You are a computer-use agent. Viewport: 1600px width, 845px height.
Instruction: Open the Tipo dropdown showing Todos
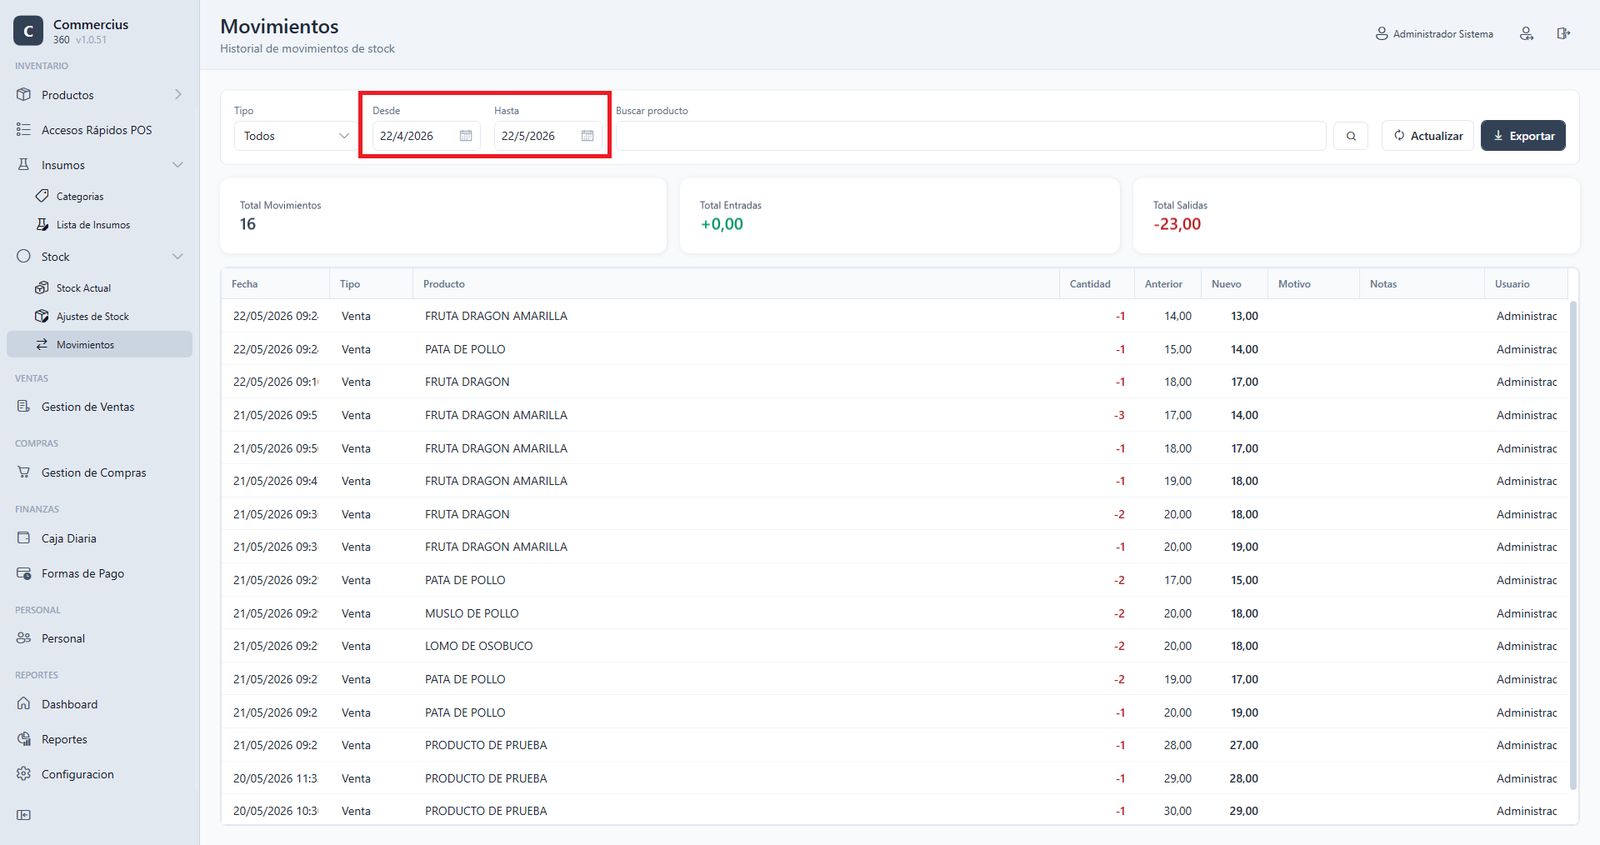[295, 136]
